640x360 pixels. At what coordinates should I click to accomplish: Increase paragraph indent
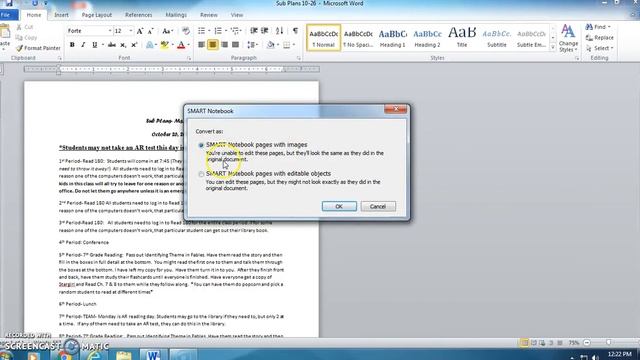click(x=264, y=31)
